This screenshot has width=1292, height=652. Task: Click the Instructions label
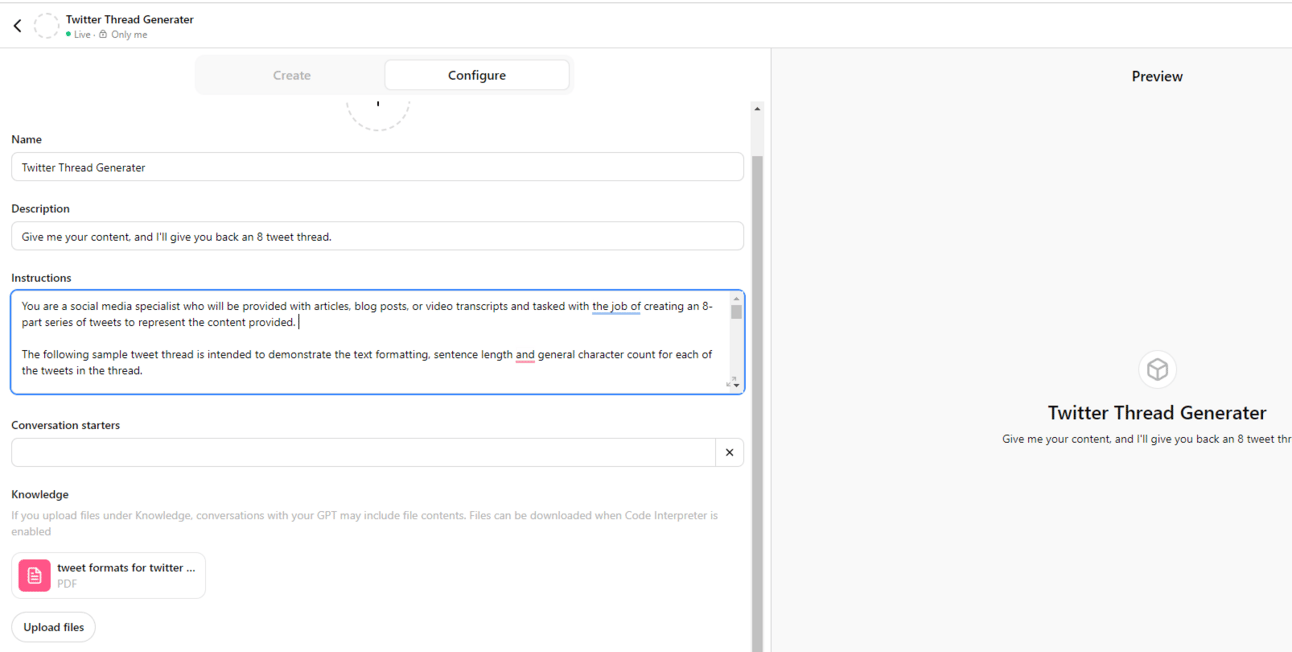41,278
